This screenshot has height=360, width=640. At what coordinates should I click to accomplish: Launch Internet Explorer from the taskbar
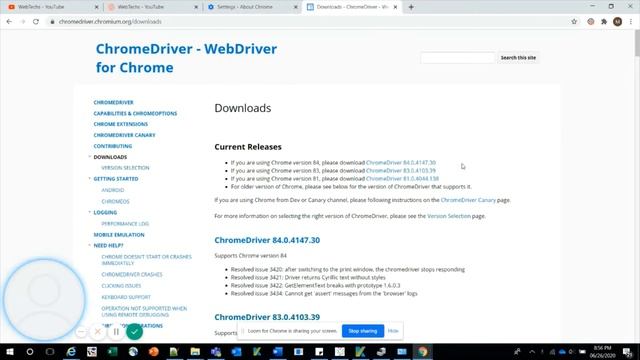click(71, 352)
